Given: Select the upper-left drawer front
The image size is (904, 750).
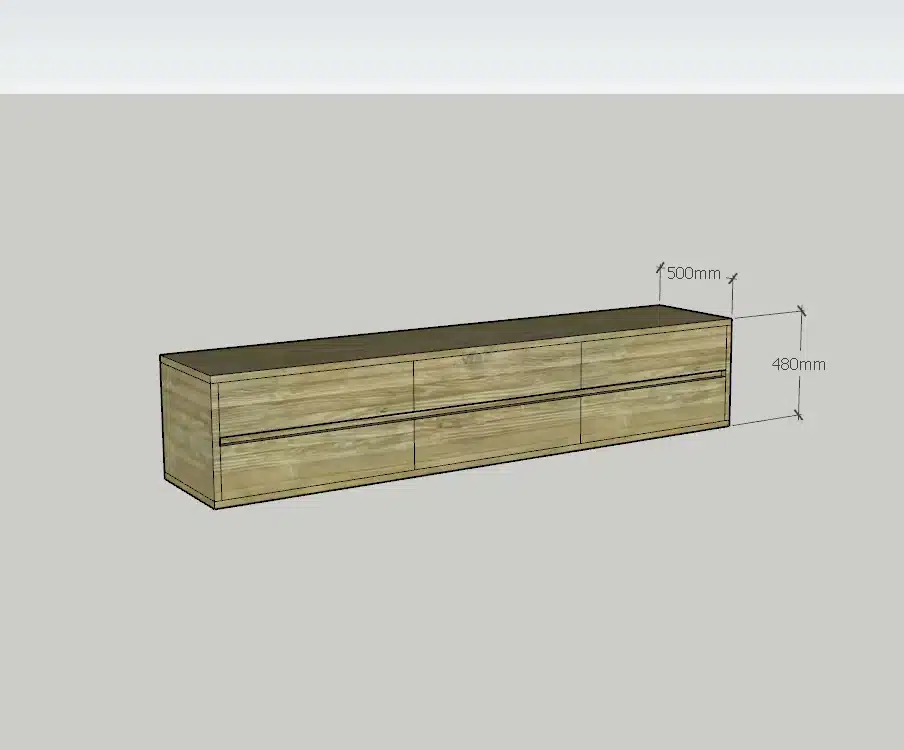Looking at the screenshot, I should [x=315, y=395].
